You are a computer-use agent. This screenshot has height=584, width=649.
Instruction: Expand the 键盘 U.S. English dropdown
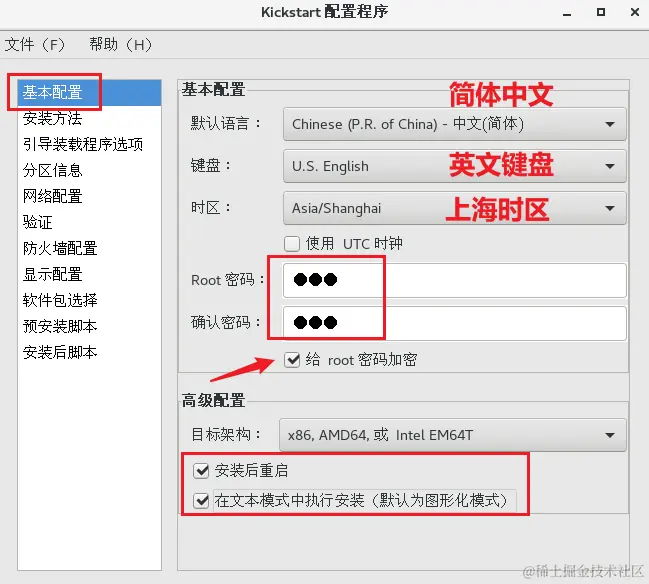click(x=454, y=166)
